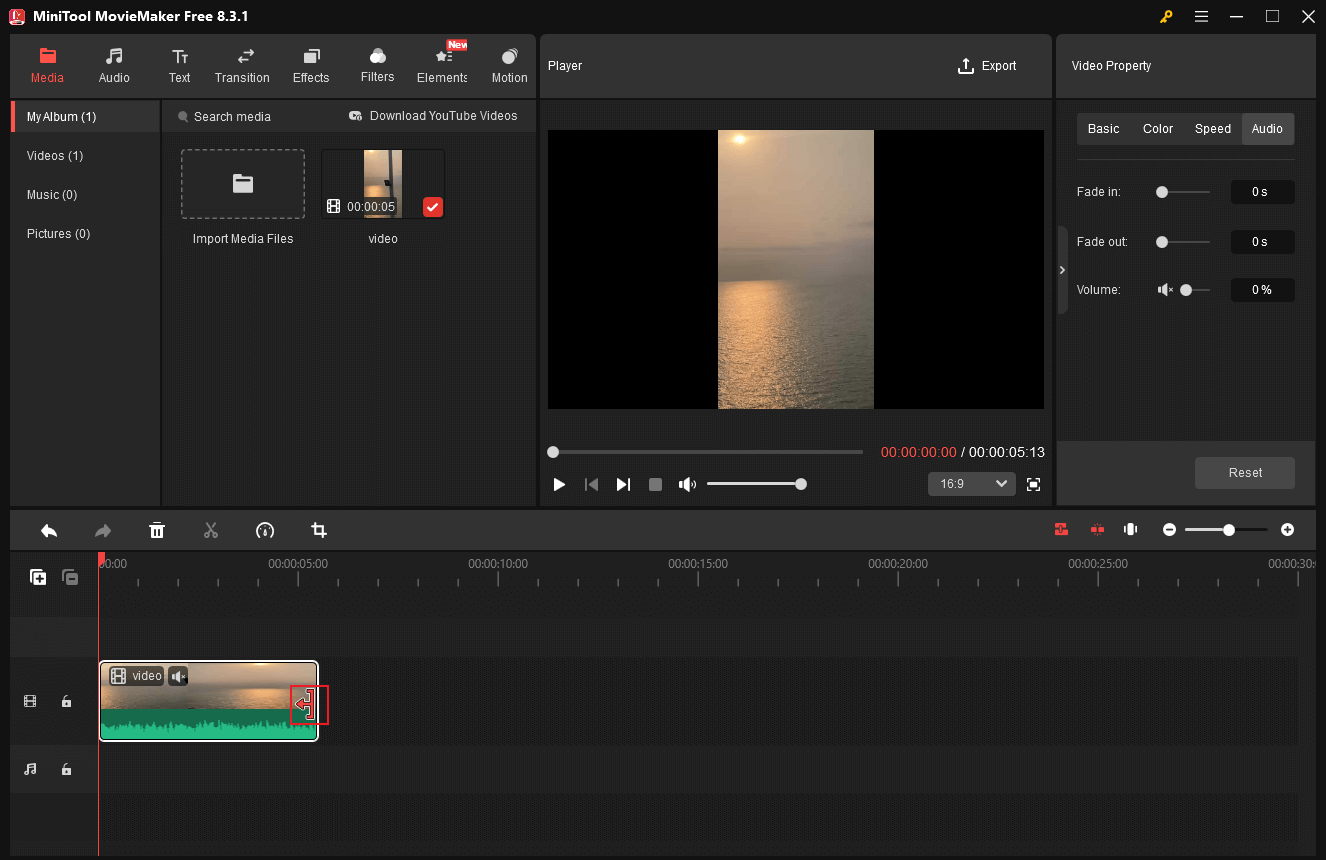Switch to the Color tab
This screenshot has width=1326, height=860.
tap(1157, 128)
